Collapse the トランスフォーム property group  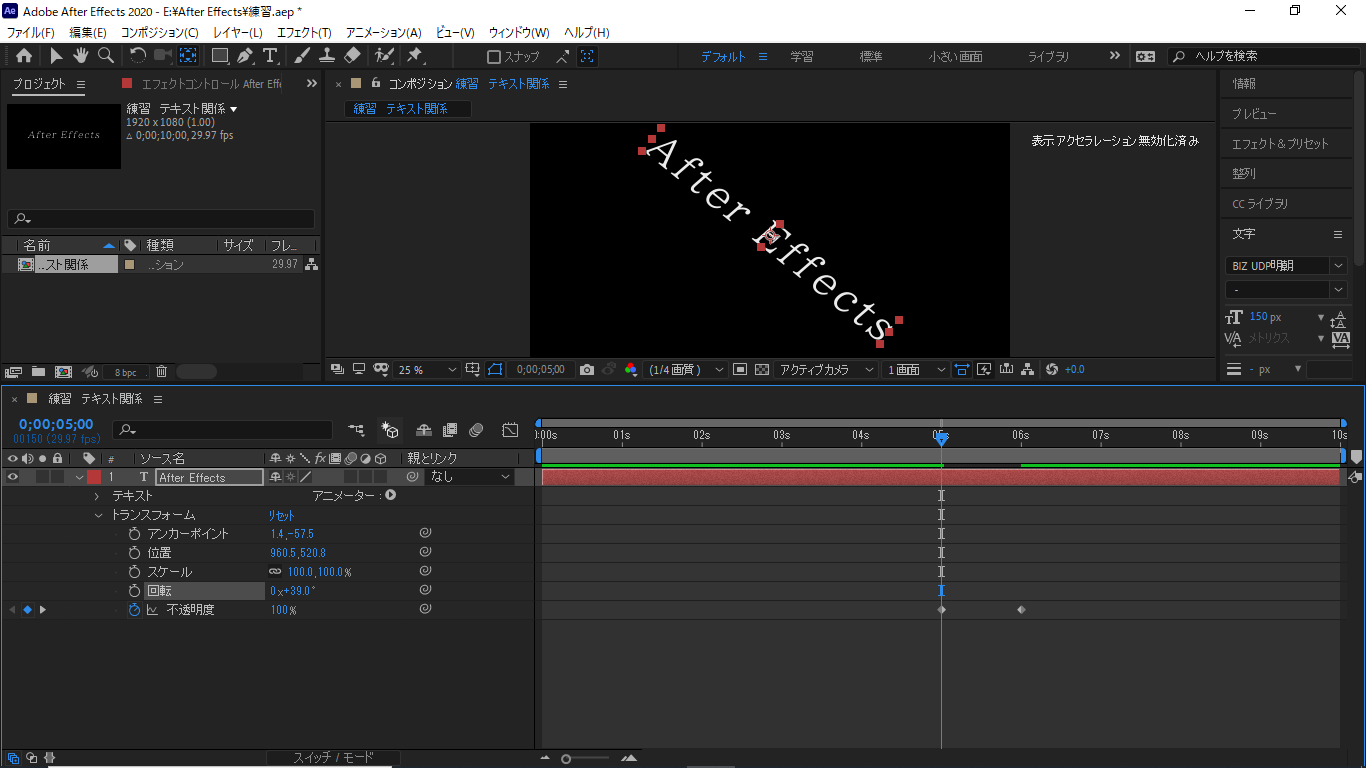pos(98,516)
